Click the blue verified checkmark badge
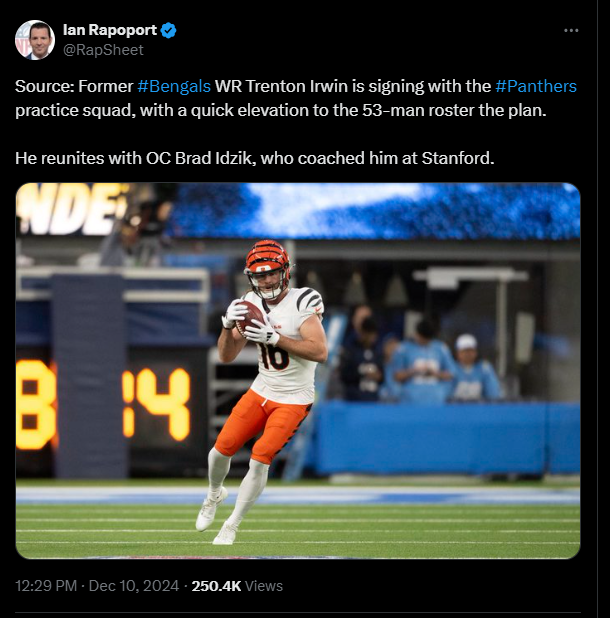The height and width of the screenshot is (618, 610). point(169,30)
